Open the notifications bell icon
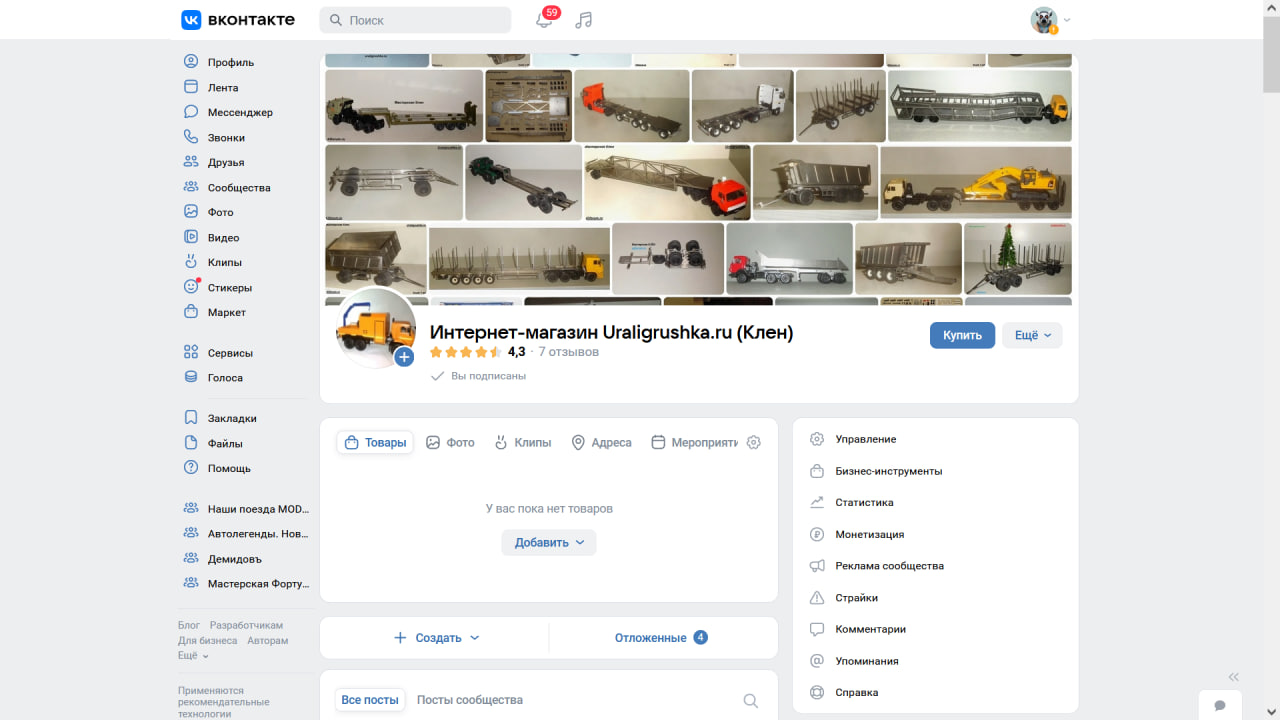 click(544, 20)
